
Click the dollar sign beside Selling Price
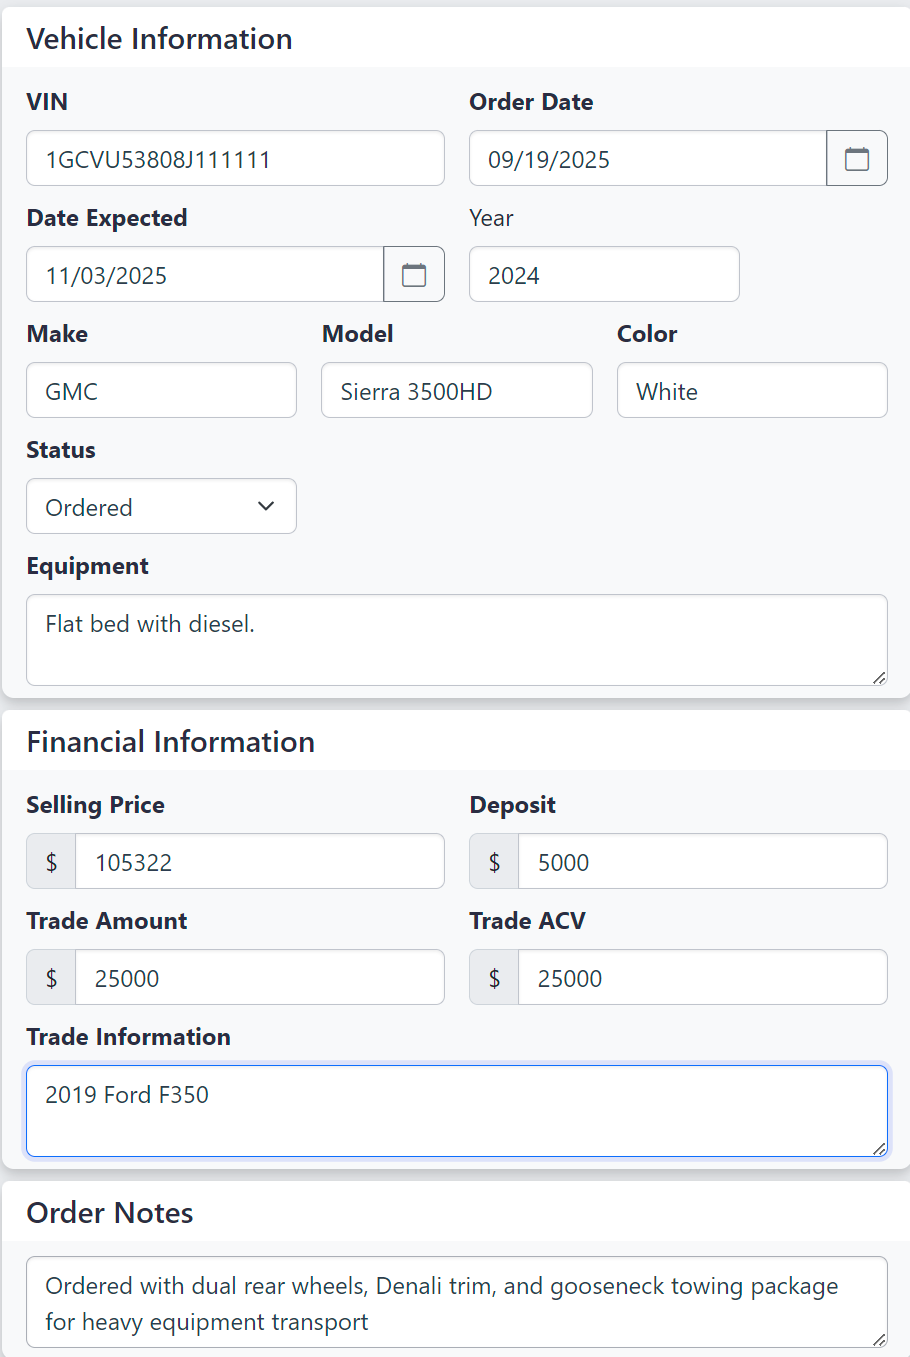[x=51, y=862]
